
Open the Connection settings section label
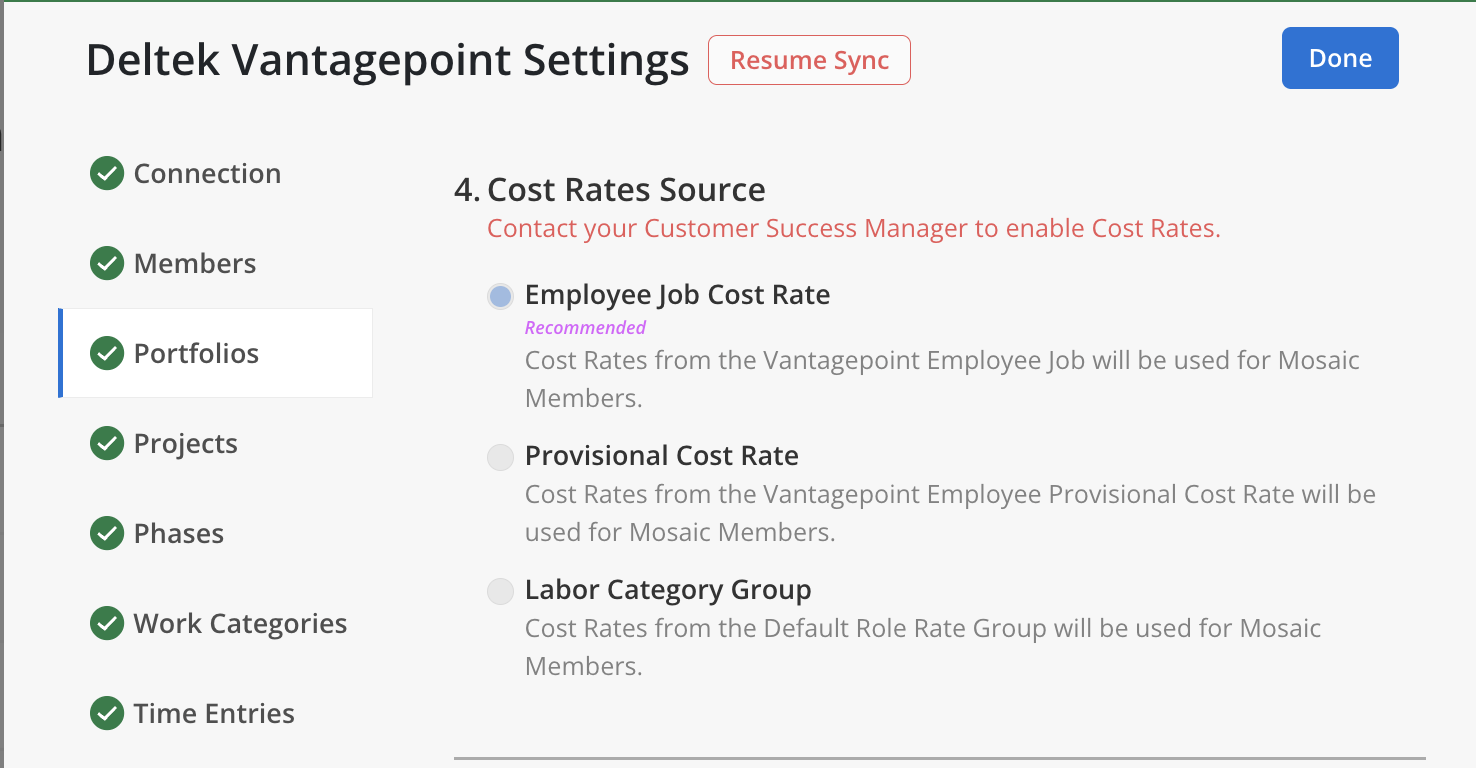tap(207, 173)
